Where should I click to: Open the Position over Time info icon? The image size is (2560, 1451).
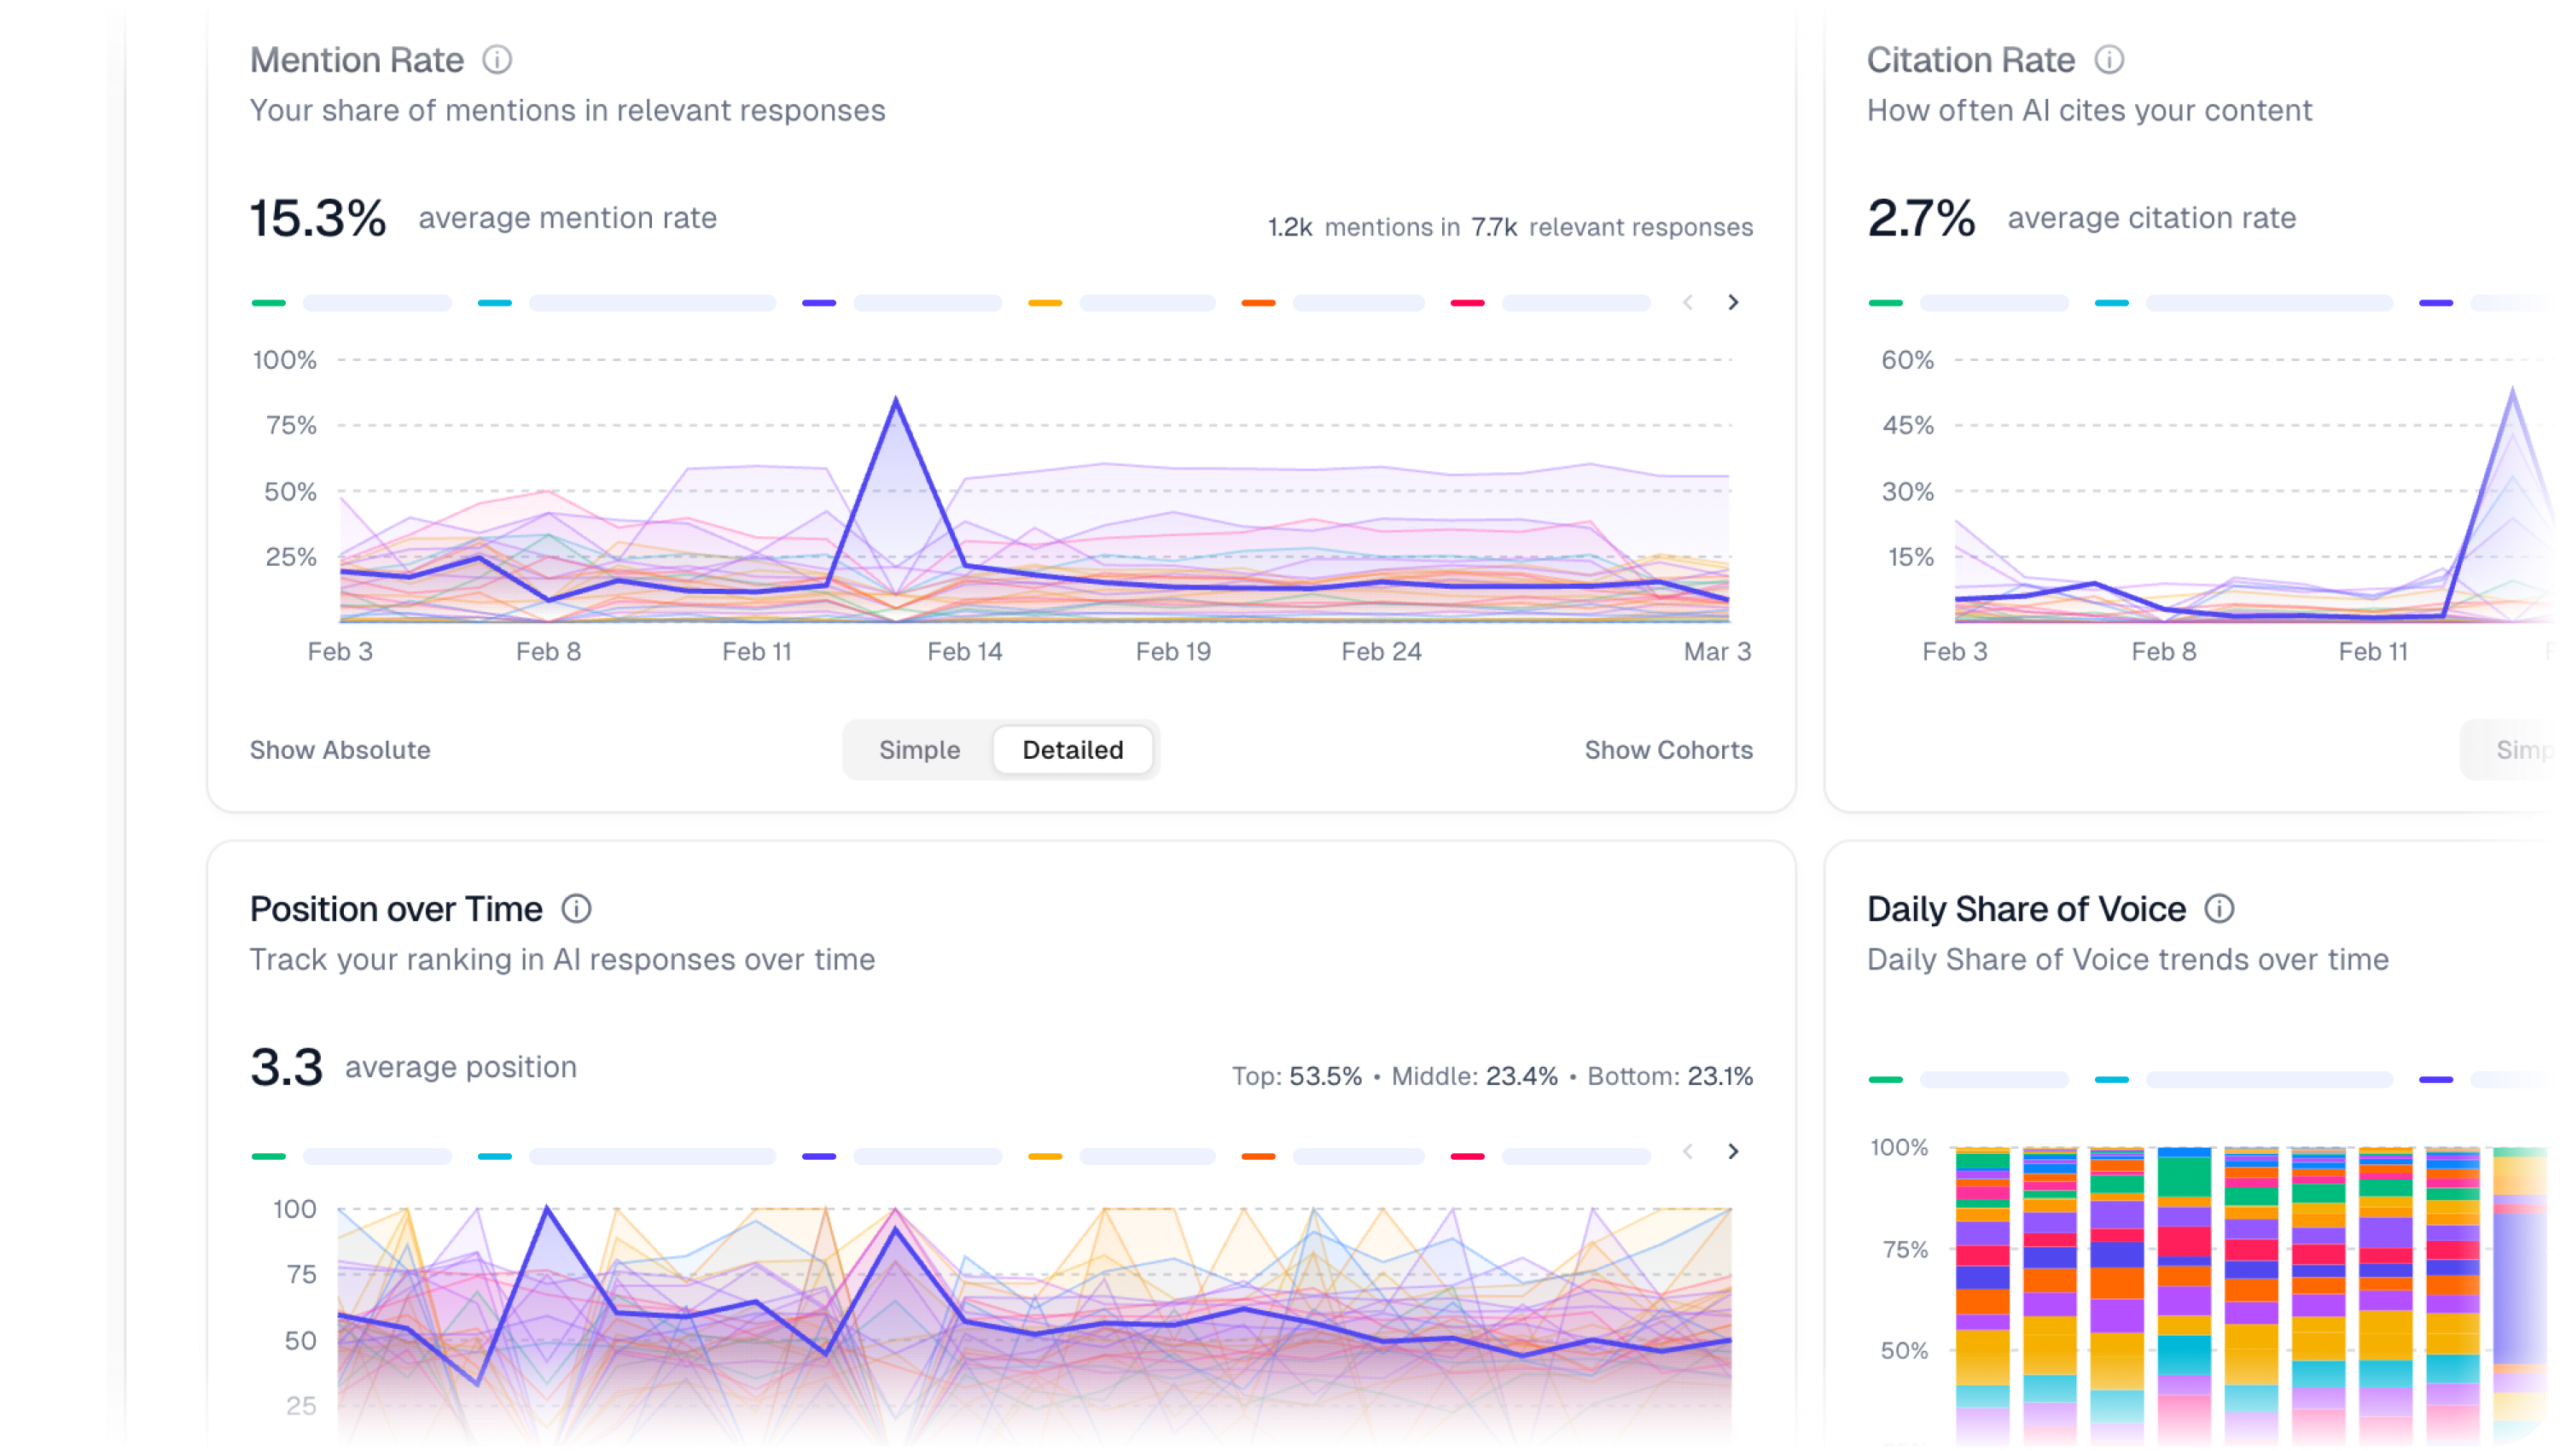[x=576, y=908]
